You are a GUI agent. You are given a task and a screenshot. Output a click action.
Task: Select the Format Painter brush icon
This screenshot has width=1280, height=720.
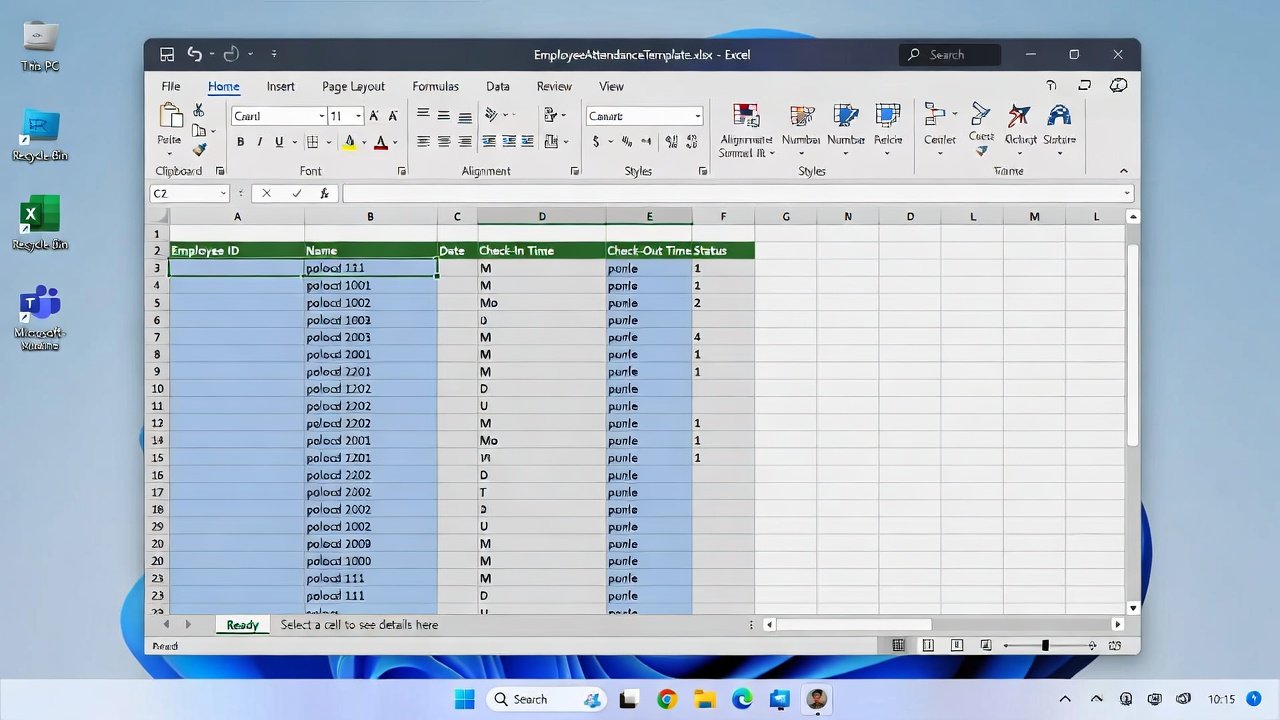[199, 149]
